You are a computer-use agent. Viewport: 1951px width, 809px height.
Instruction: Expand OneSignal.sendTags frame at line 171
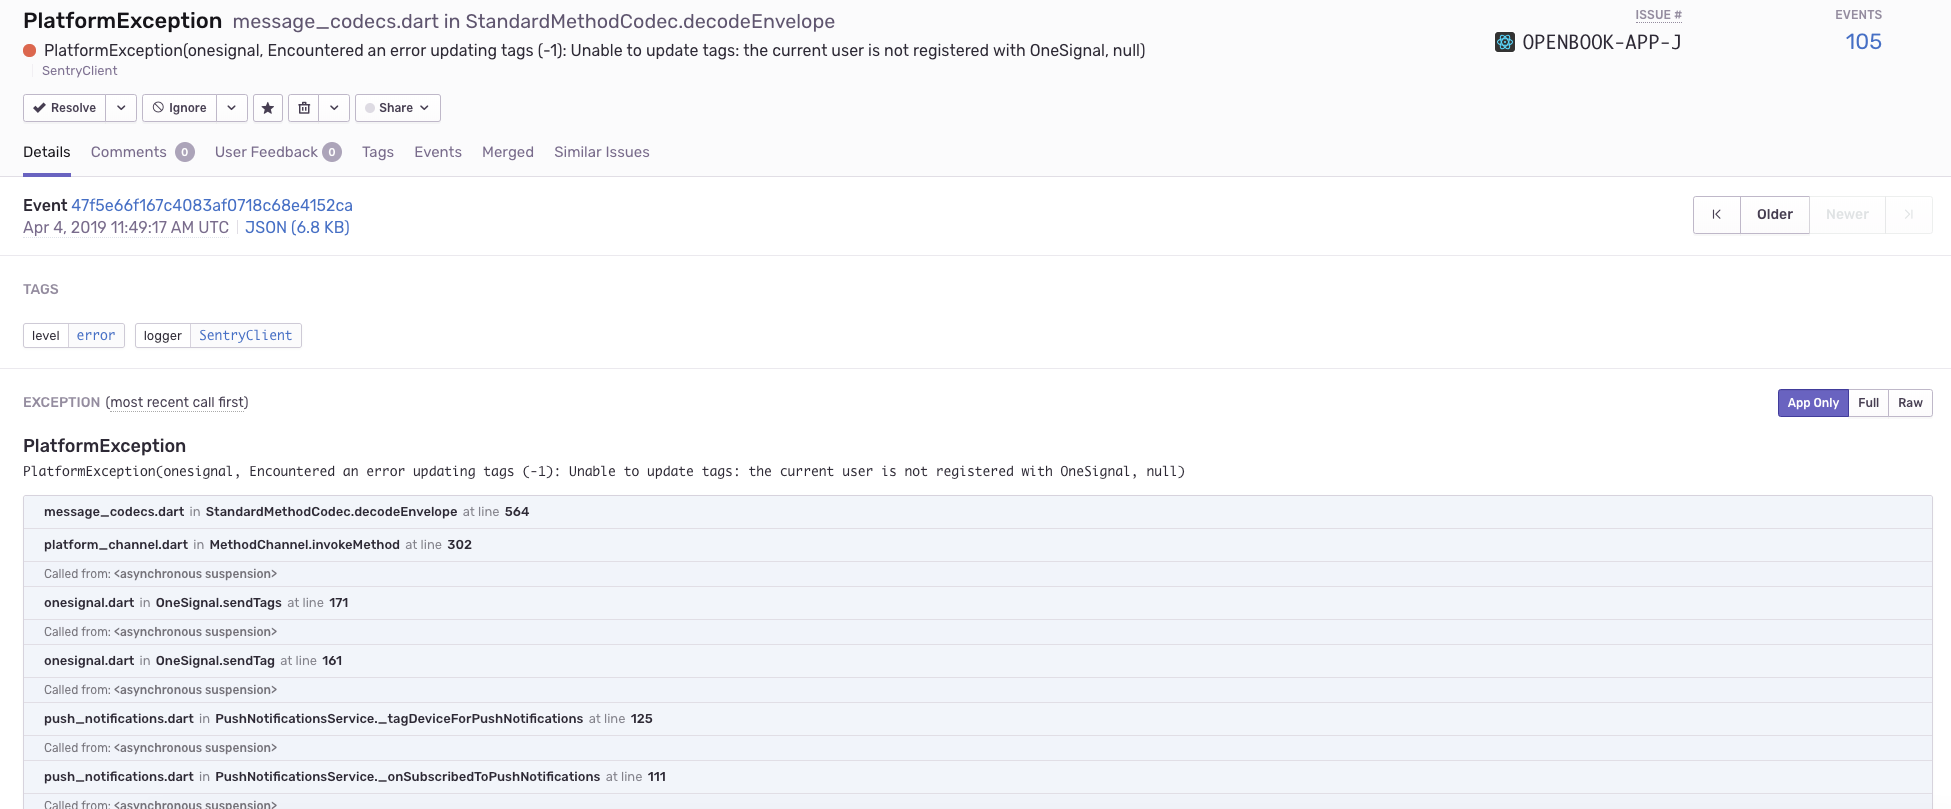[x=977, y=603]
